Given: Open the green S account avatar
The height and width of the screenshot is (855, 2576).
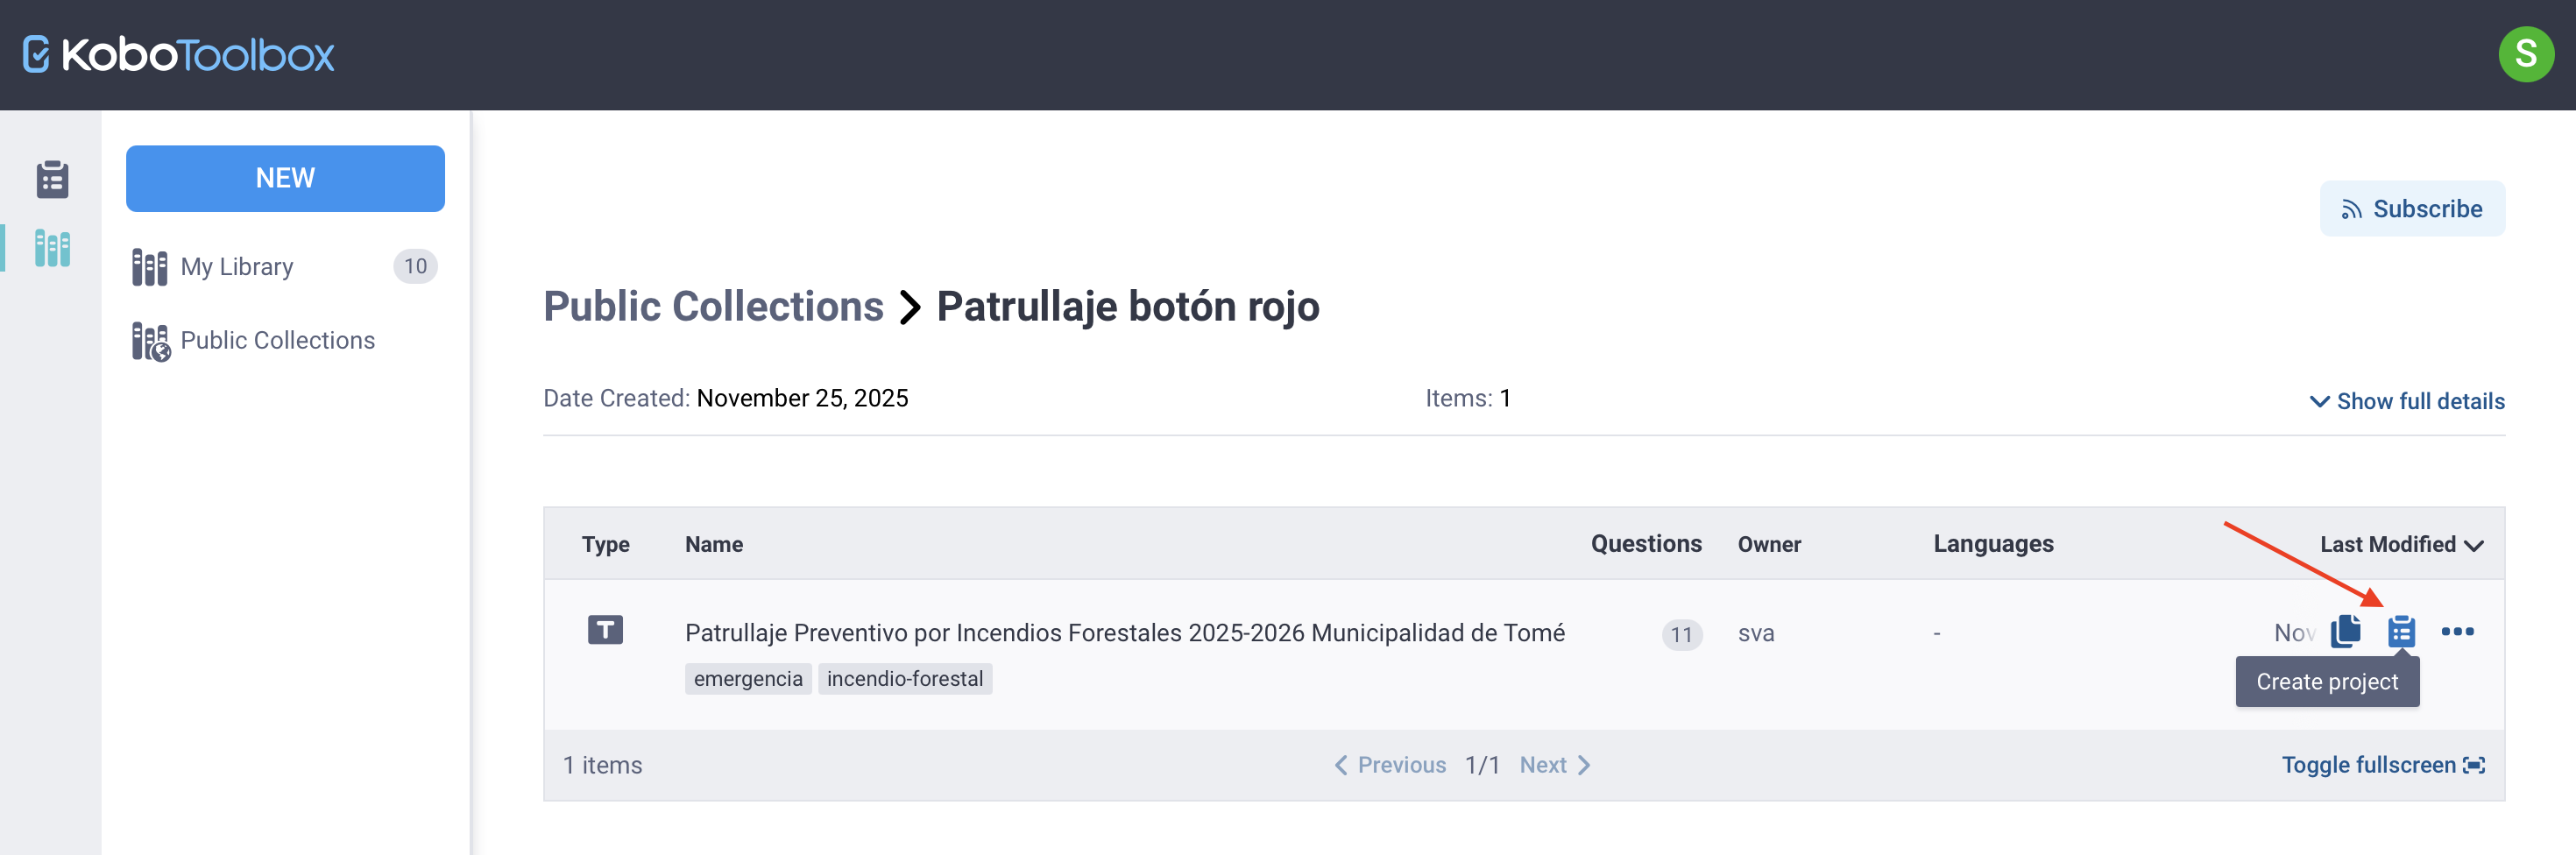Looking at the screenshot, I should [x=2525, y=54].
